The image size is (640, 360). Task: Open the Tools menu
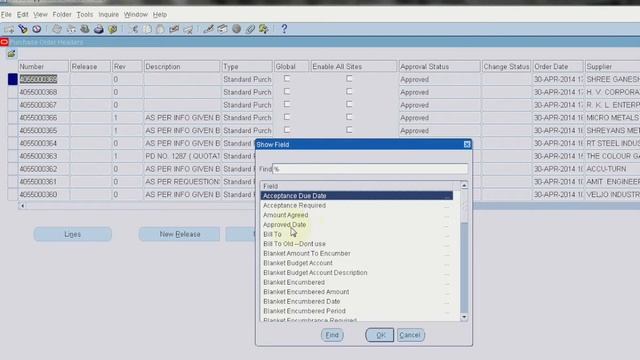(x=85, y=15)
